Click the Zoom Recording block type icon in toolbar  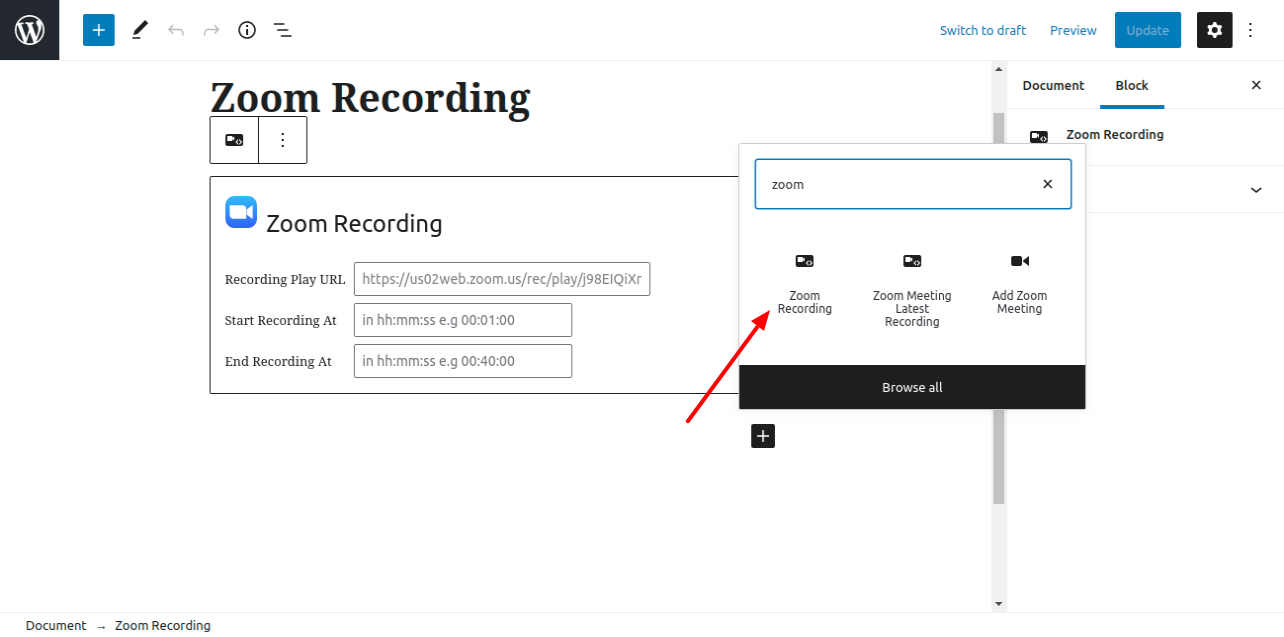tap(234, 140)
